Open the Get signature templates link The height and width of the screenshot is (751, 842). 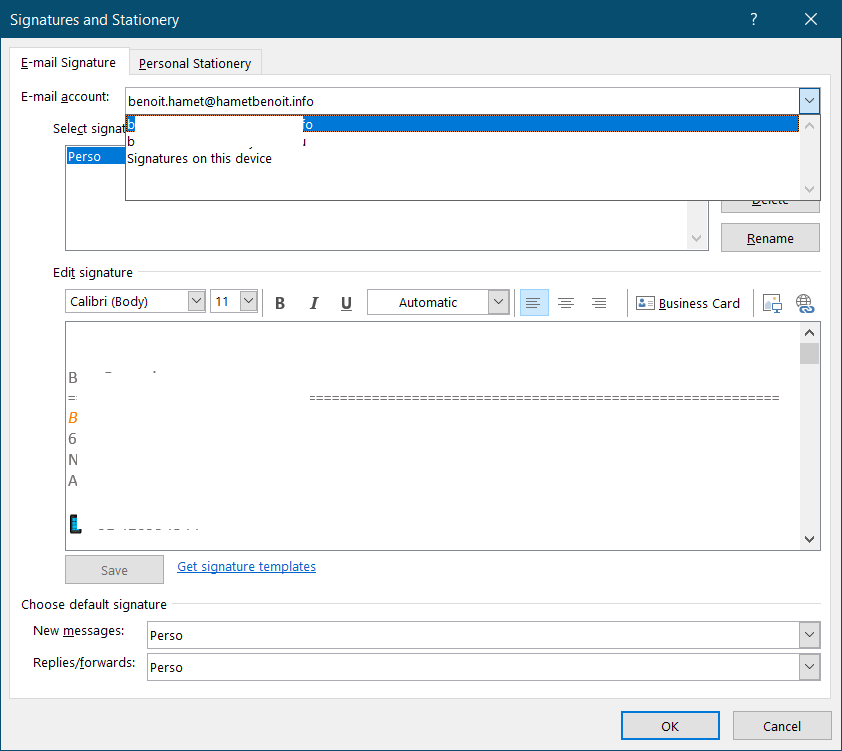246,567
